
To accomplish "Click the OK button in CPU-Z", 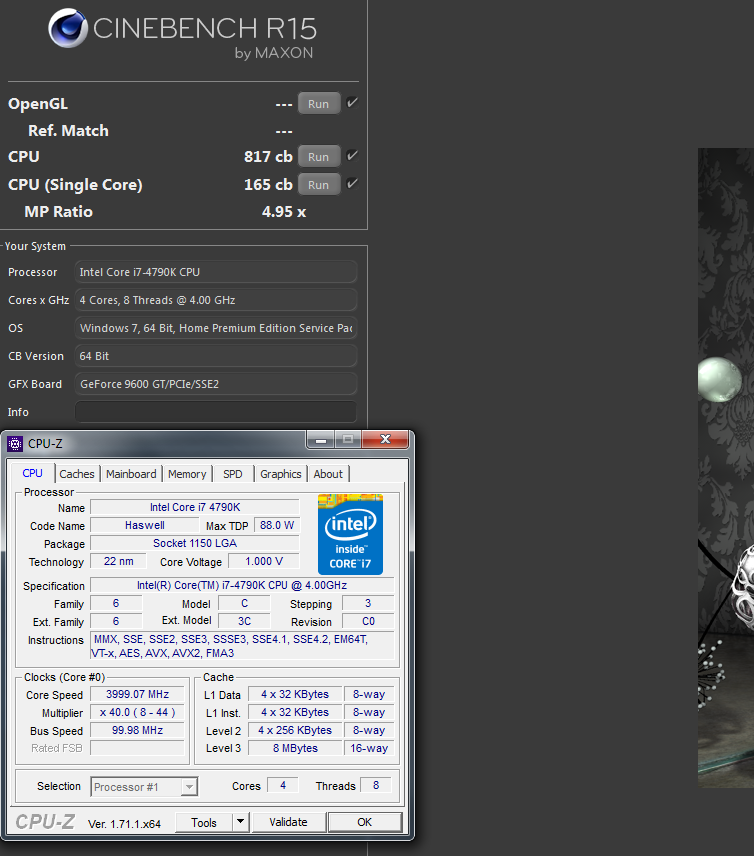I will click(x=365, y=822).
